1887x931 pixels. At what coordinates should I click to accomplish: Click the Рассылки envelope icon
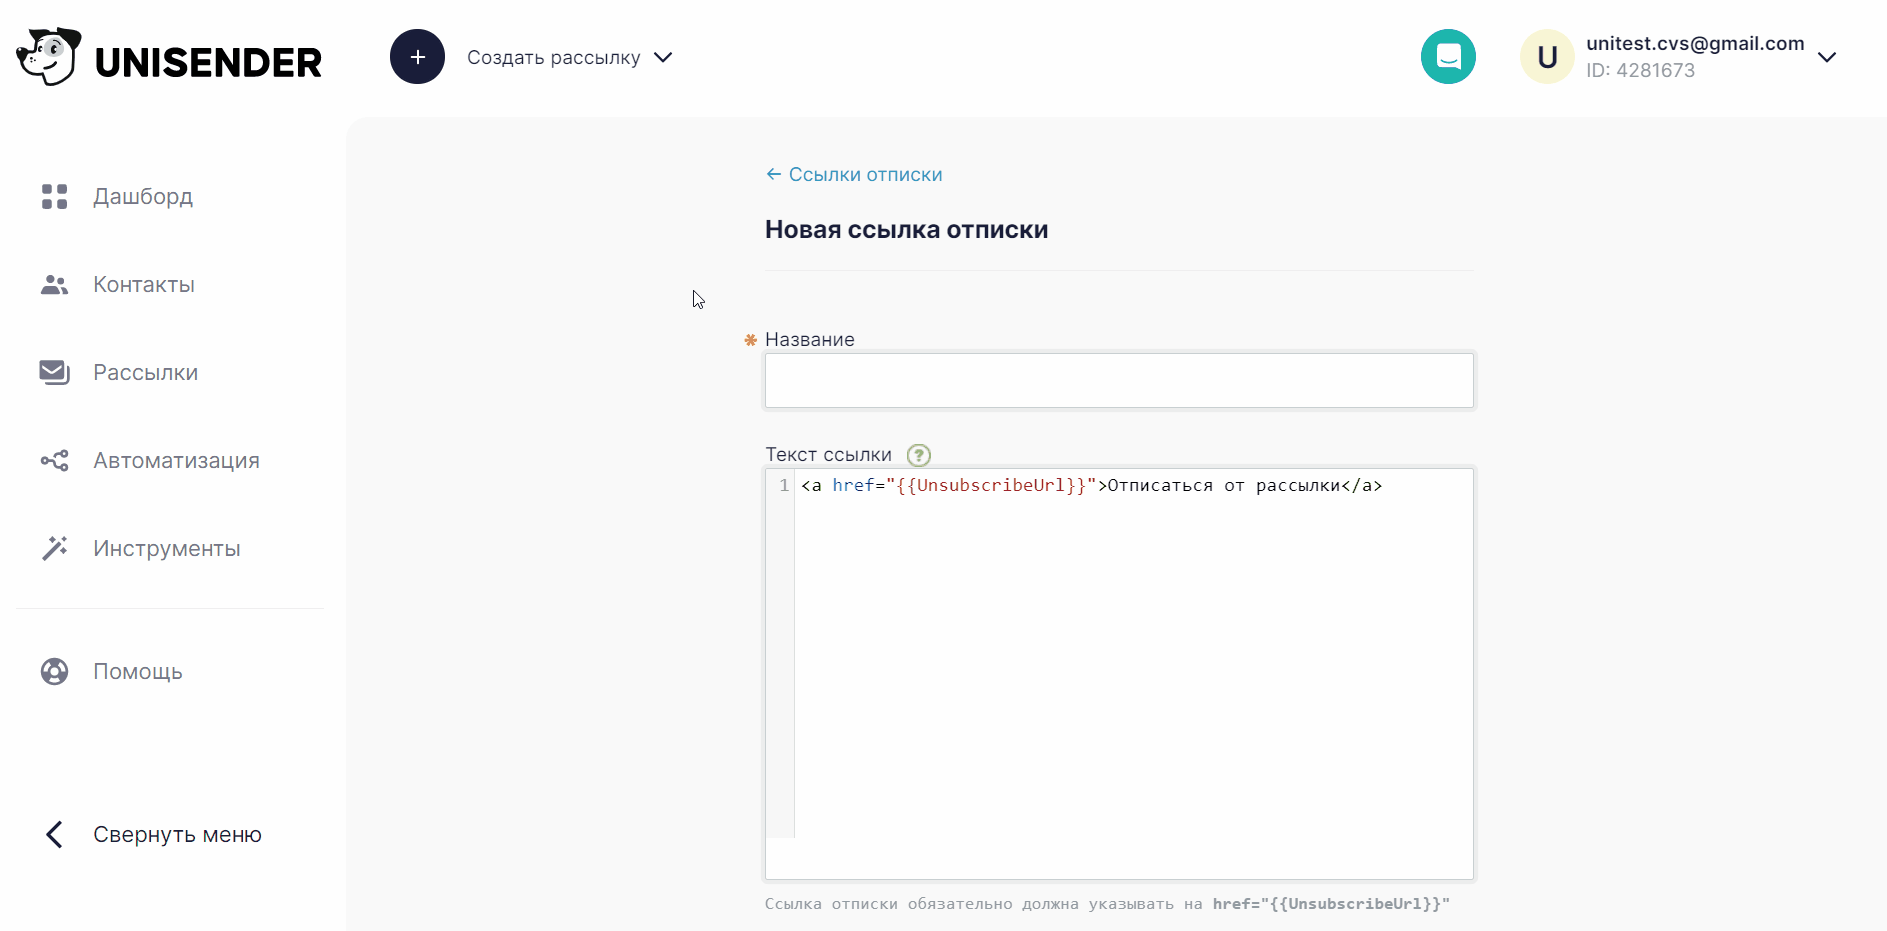point(54,372)
